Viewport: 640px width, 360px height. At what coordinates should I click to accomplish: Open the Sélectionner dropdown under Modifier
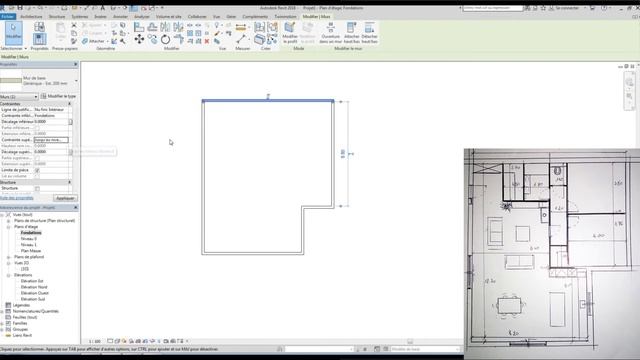pos(13,49)
